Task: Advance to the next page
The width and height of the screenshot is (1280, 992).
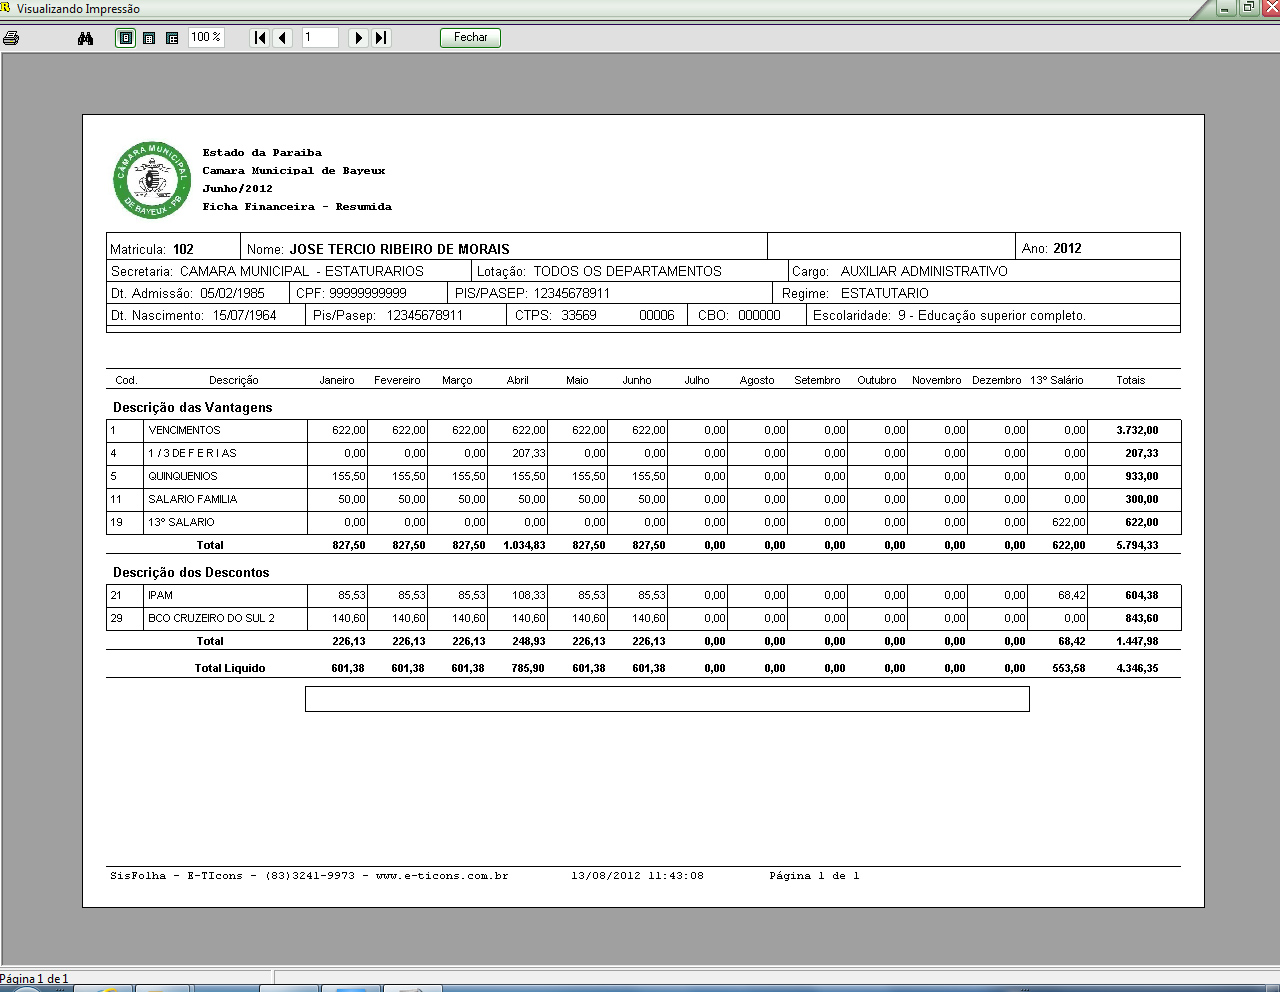Action: click(358, 38)
